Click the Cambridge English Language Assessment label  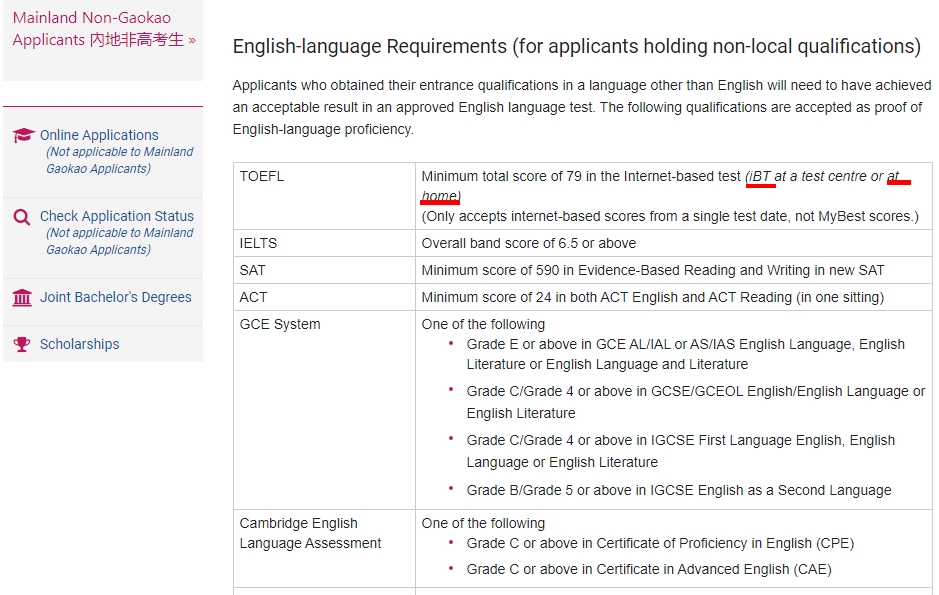[x=310, y=533]
